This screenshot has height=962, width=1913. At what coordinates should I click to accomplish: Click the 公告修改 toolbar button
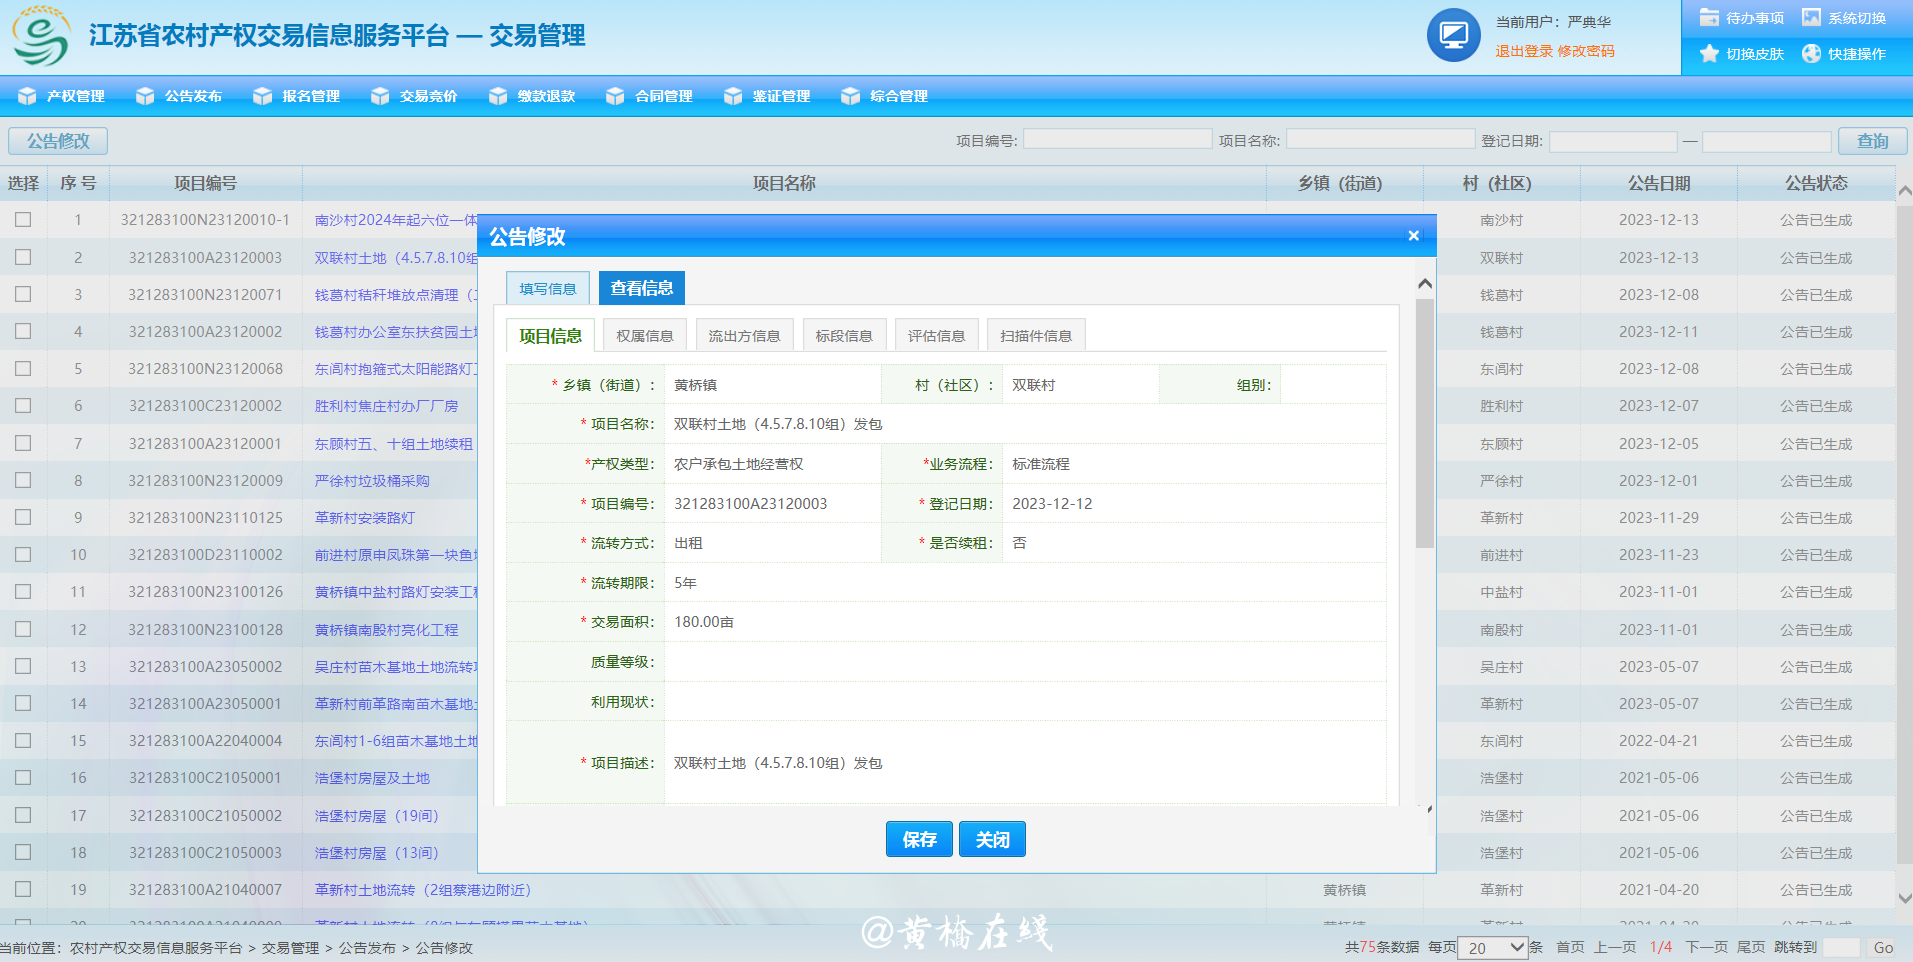point(58,141)
